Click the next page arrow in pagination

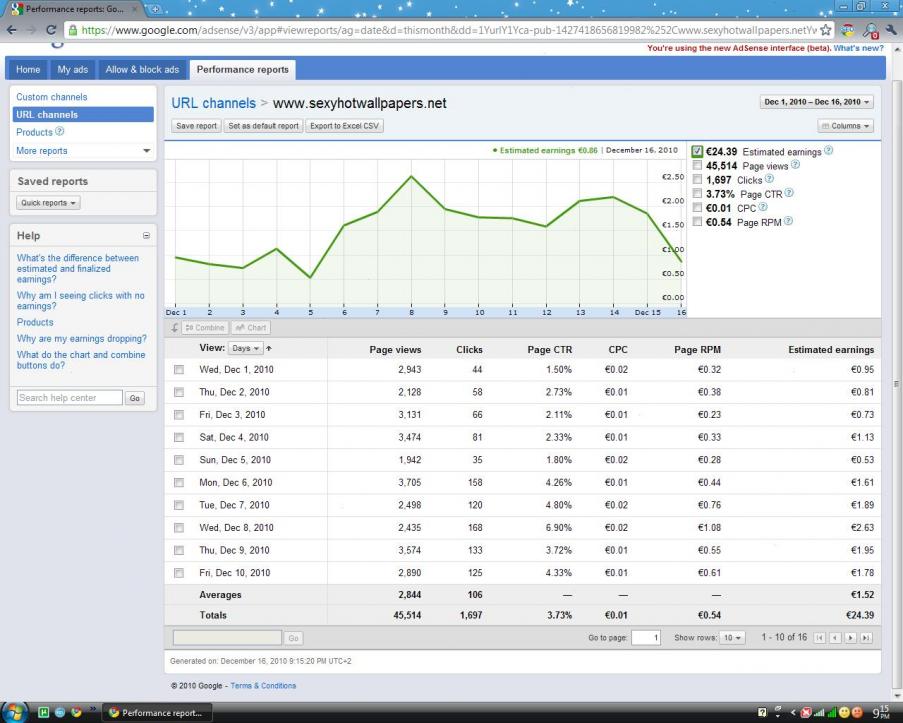(853, 637)
